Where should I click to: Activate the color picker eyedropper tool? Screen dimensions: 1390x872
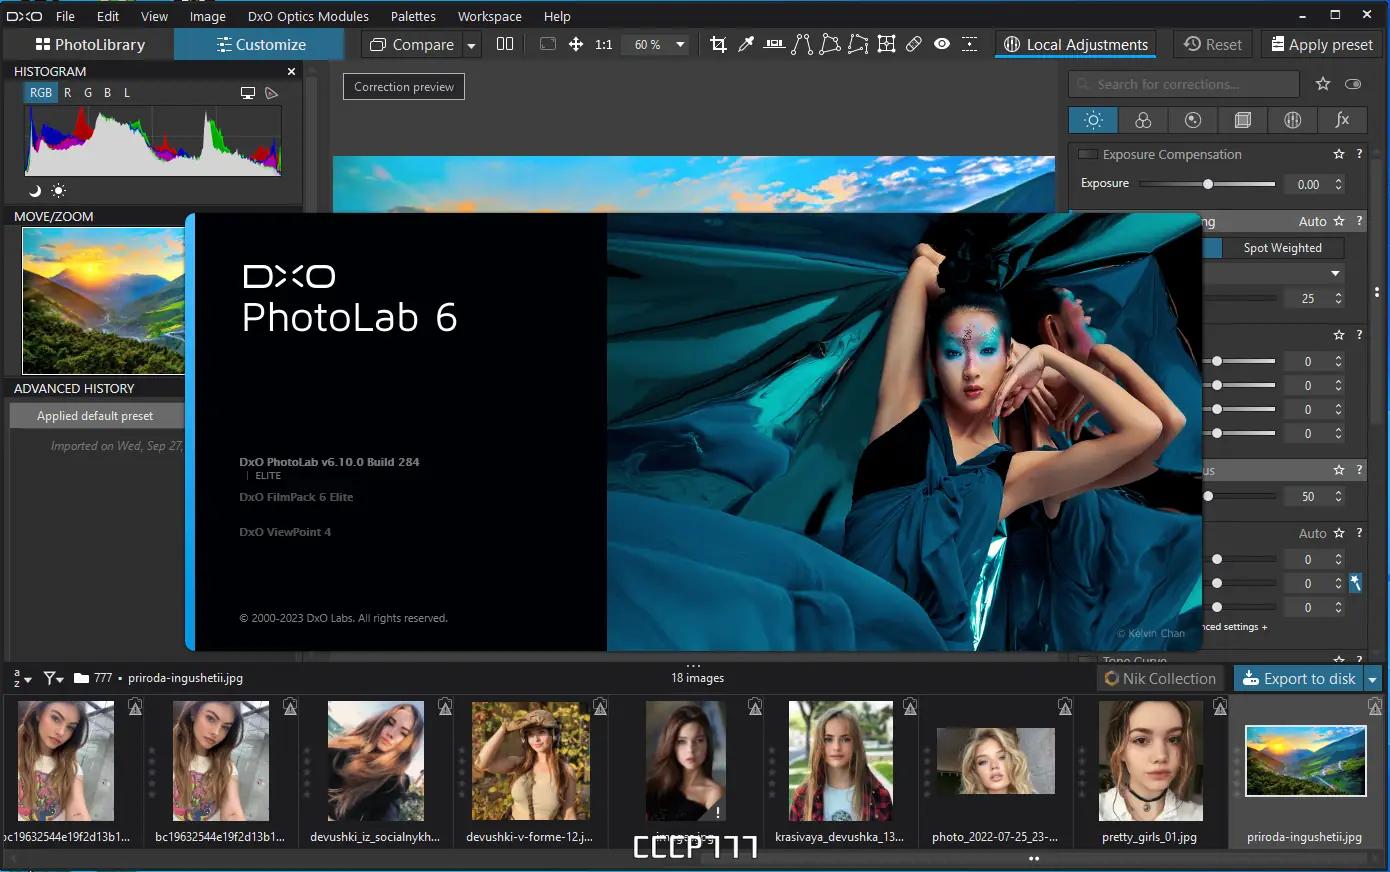(x=745, y=44)
